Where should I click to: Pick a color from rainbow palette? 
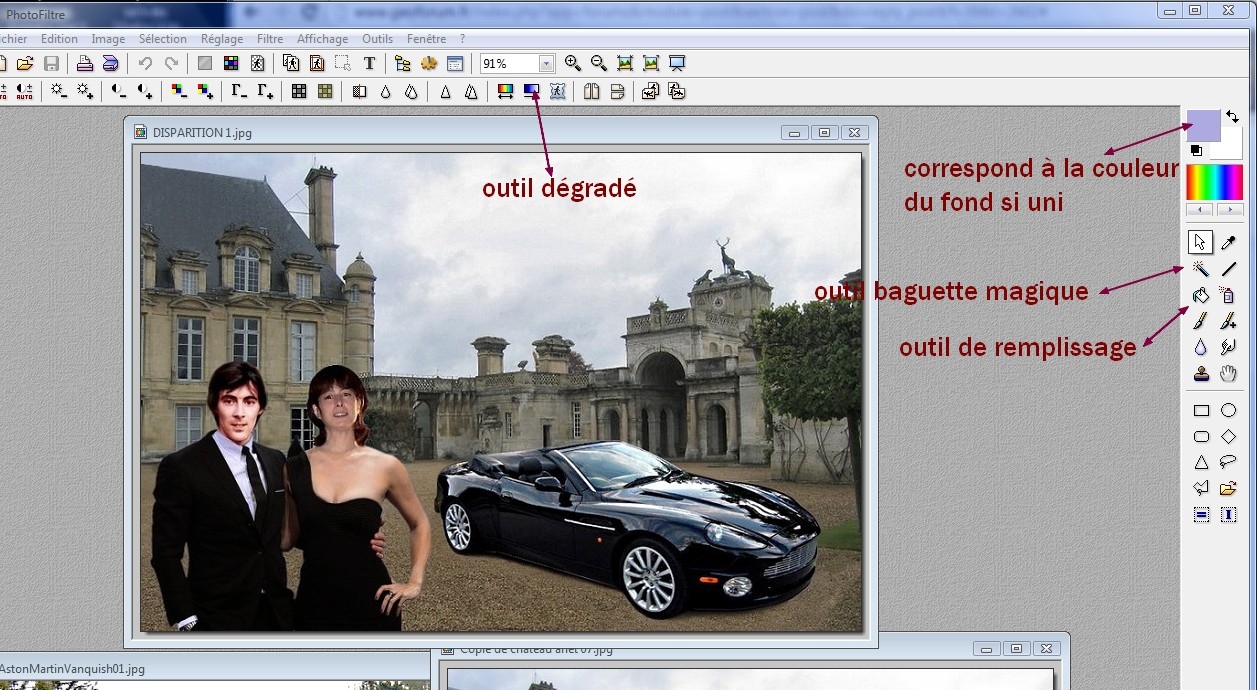[1214, 182]
